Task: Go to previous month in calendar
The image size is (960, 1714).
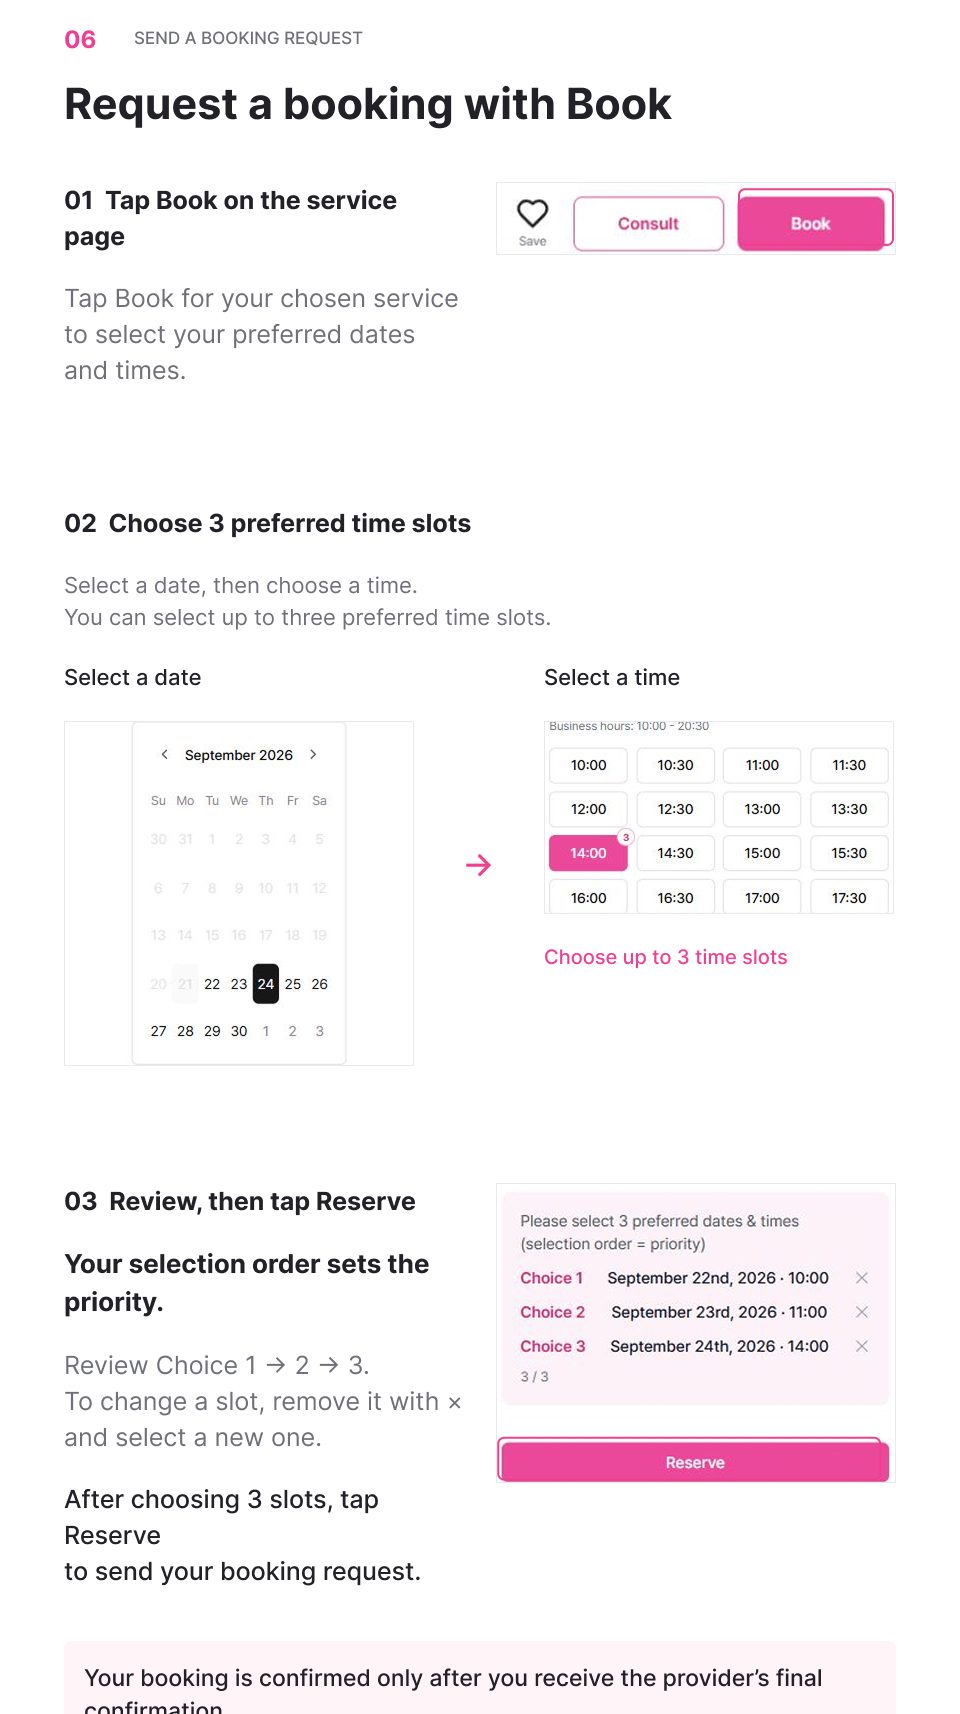Action: coord(165,755)
